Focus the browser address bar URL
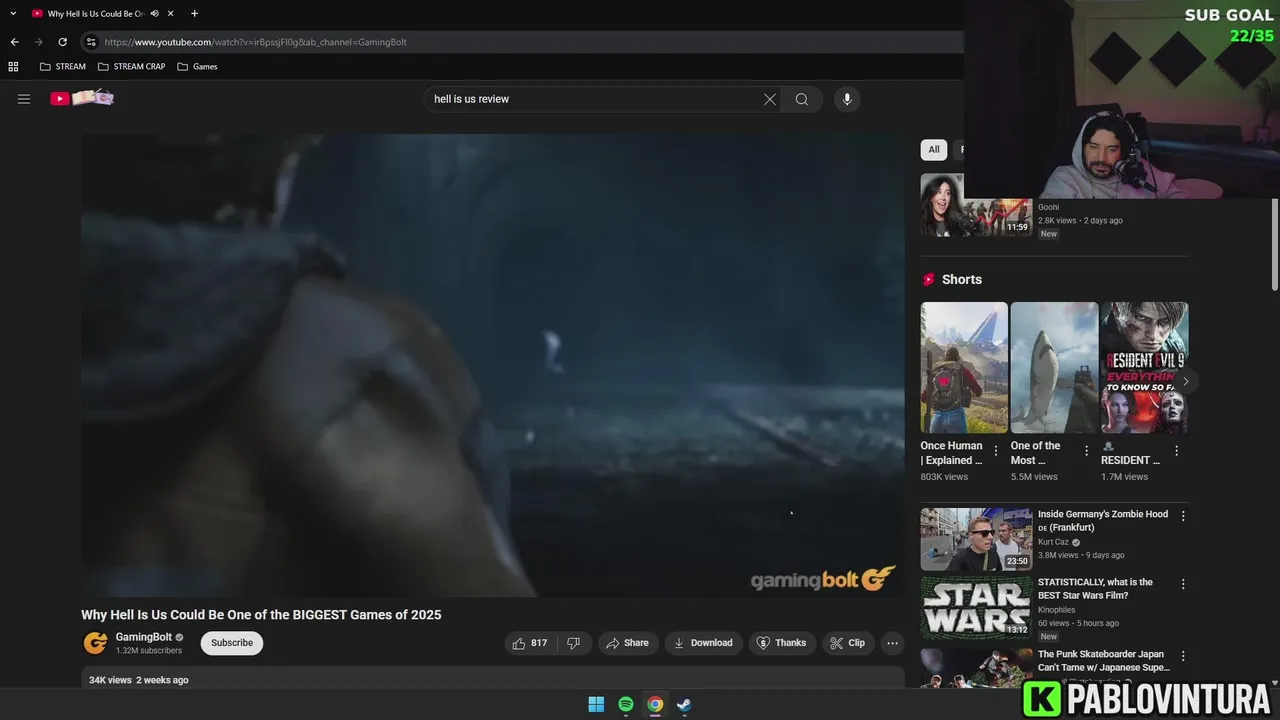1280x720 pixels. point(255,42)
